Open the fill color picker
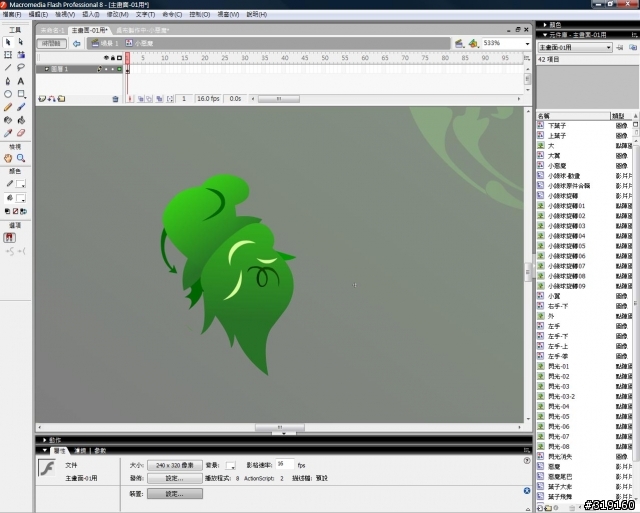 [x=21, y=198]
